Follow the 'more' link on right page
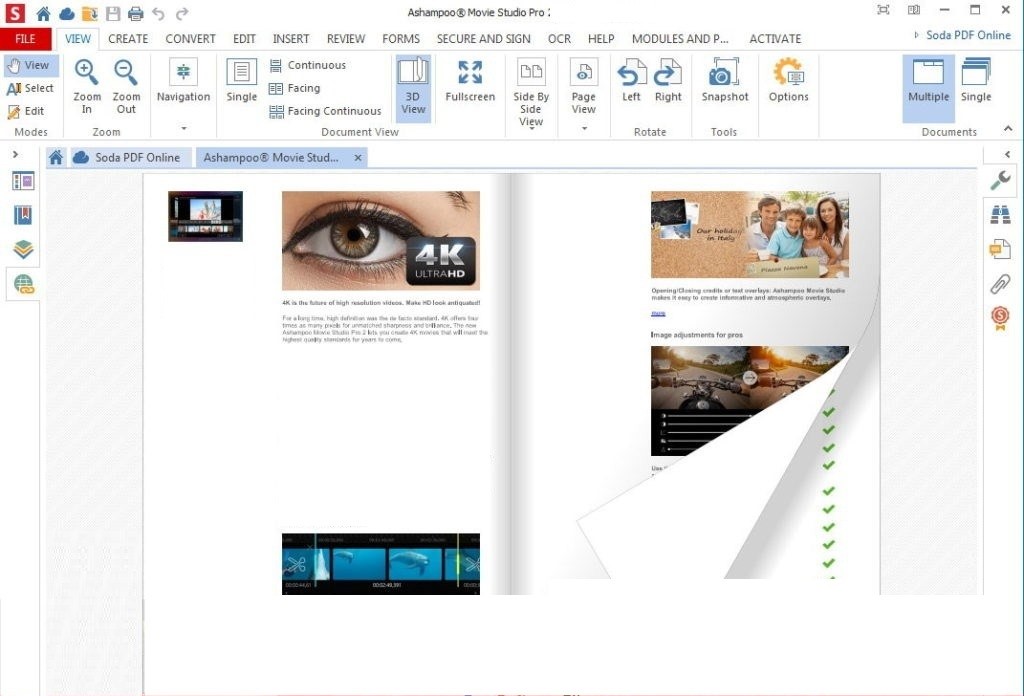The image size is (1024, 696). [x=658, y=314]
